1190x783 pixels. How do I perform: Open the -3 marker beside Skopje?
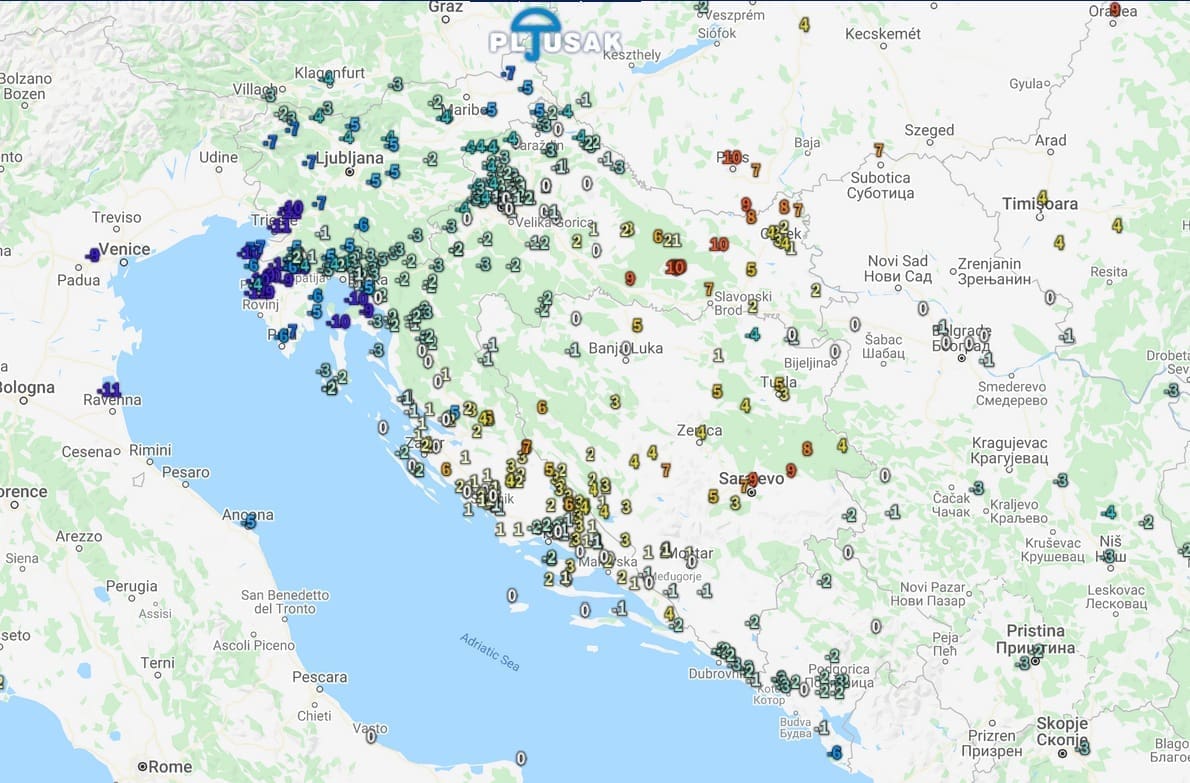point(1083,747)
